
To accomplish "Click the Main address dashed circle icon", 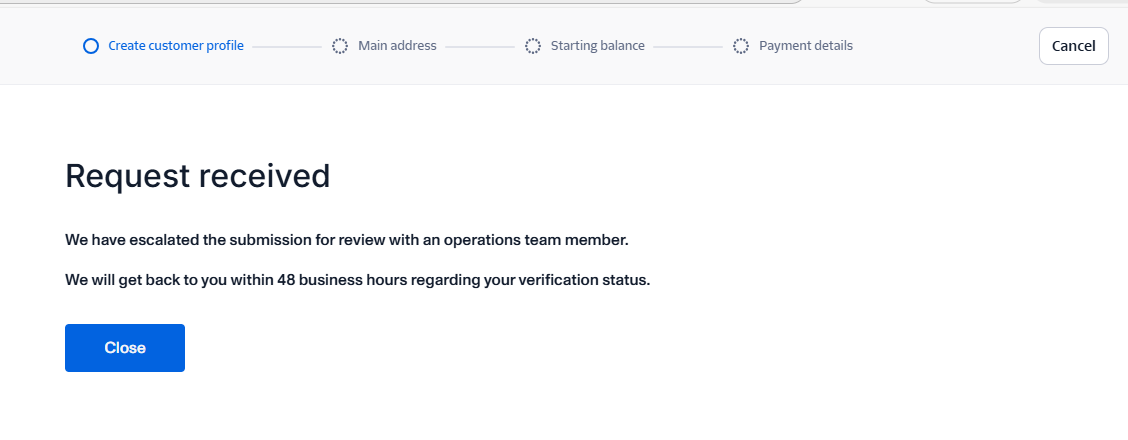I will (x=340, y=46).
